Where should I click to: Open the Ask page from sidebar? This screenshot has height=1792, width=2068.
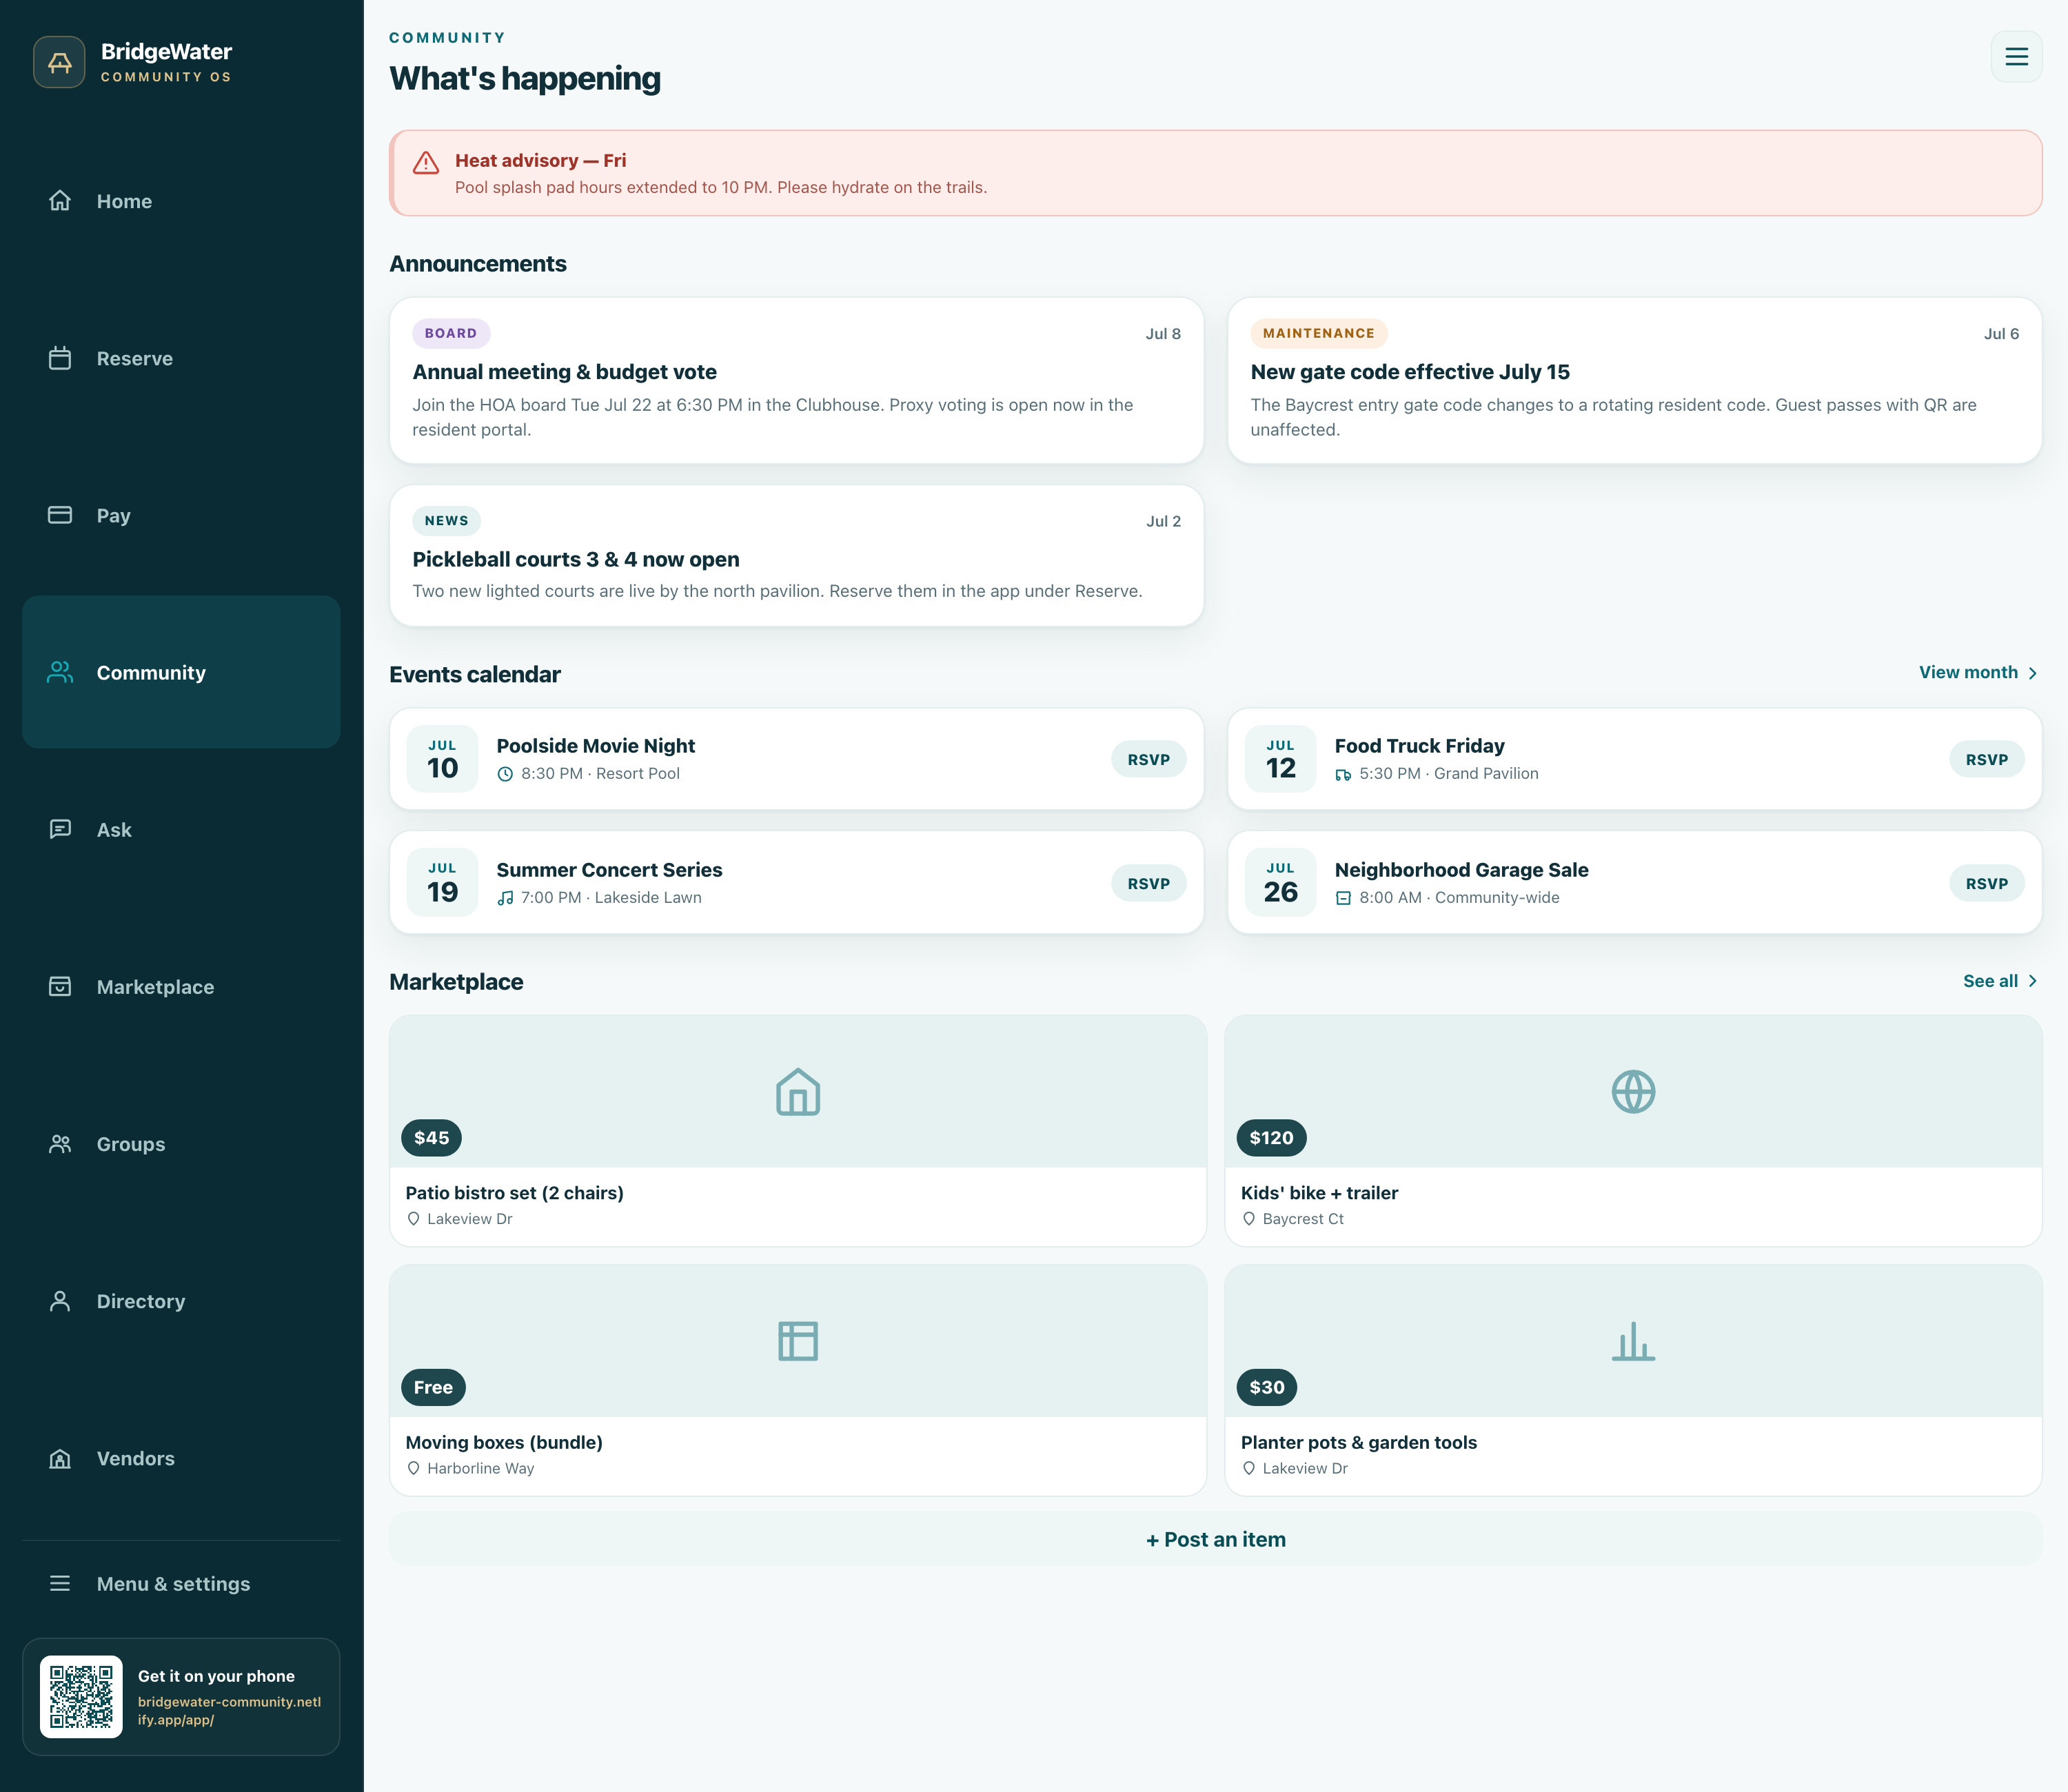coord(181,829)
